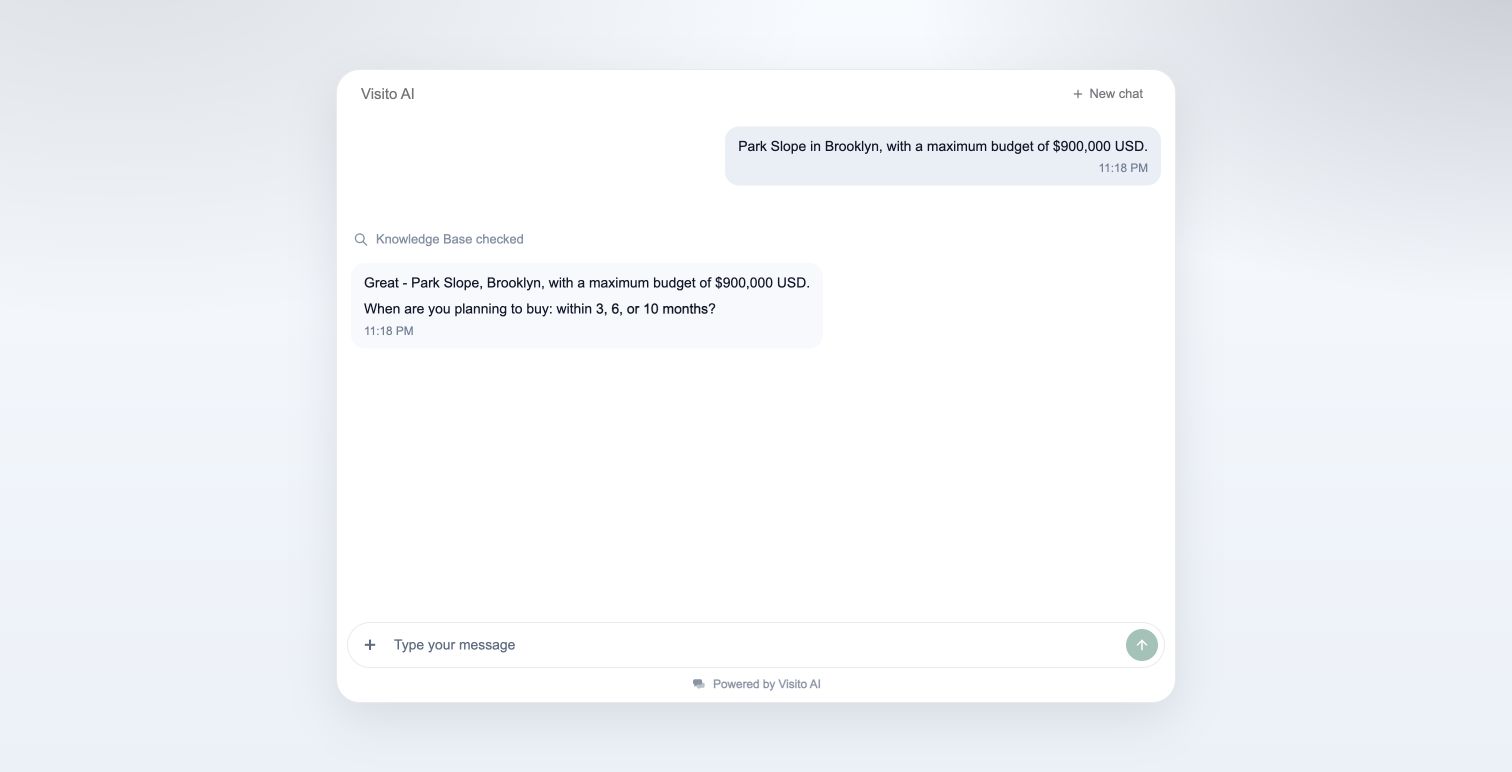This screenshot has width=1512, height=772.
Task: Click the 11:18 PM timestamp under assistant reply
Action: 389,331
